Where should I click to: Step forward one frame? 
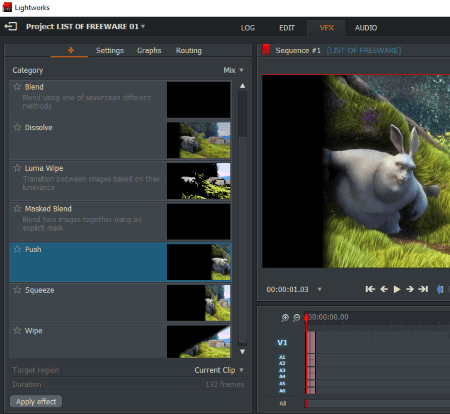point(410,289)
